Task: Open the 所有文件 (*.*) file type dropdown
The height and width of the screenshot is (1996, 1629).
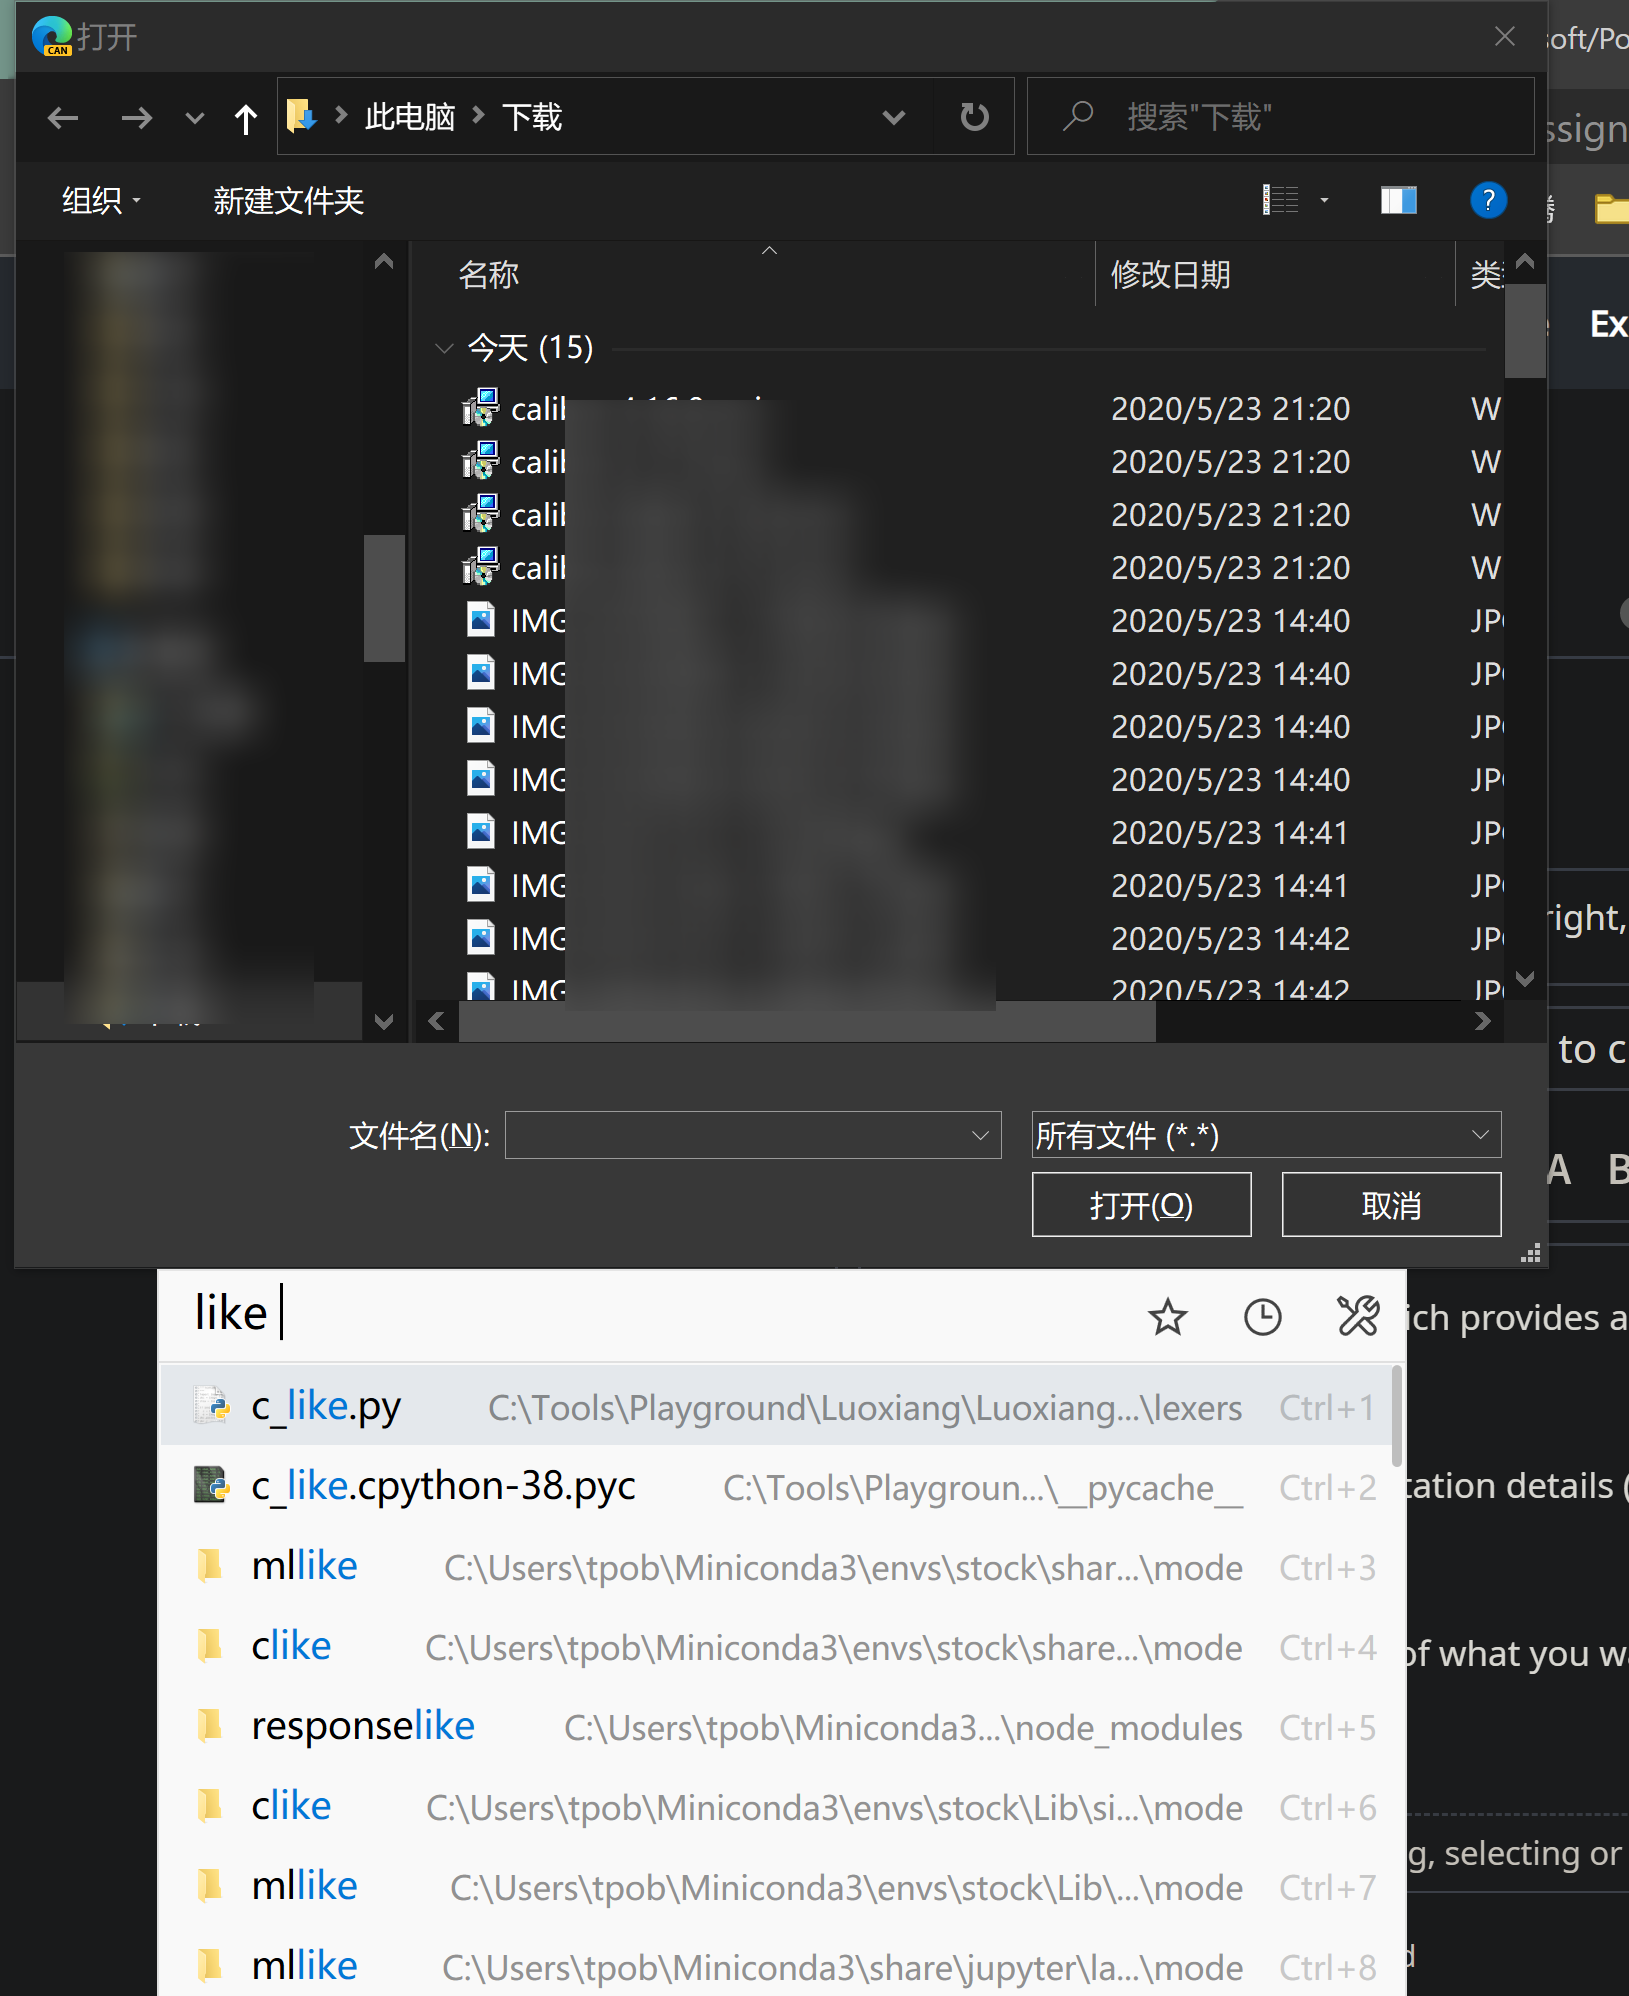Action: click(x=1266, y=1135)
